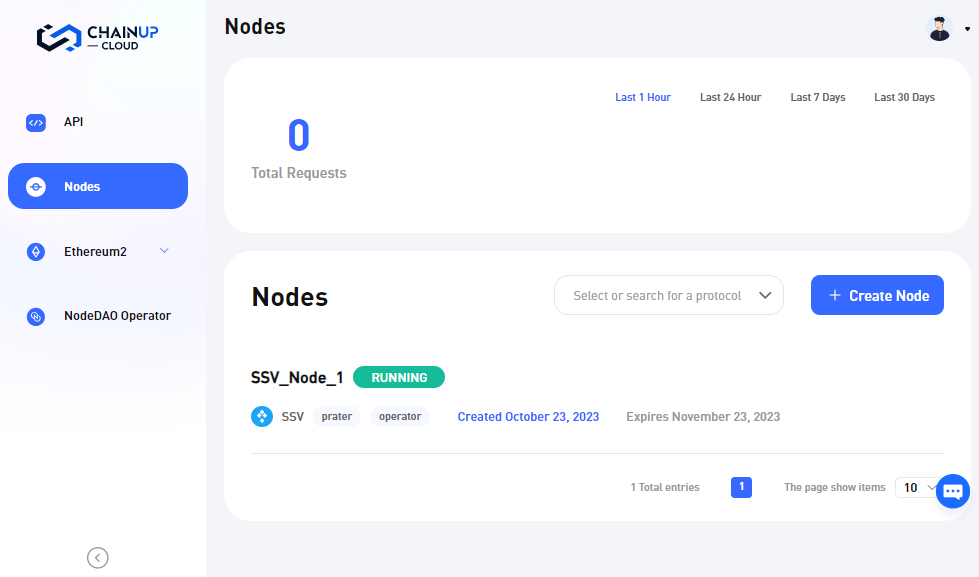Switch to Last 7 Days range
Screen dimensions: 979x577
(817, 98)
